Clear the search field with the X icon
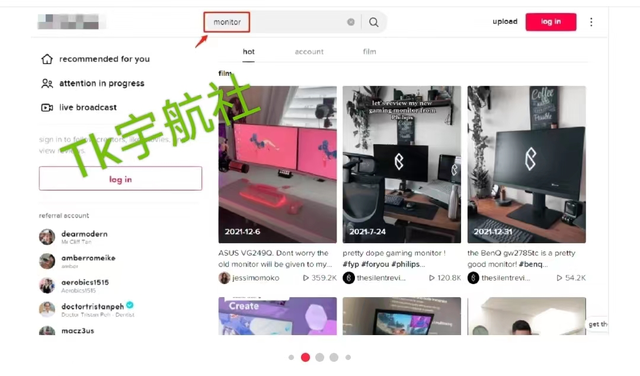Screen dimensions: 640x376 coord(351,22)
